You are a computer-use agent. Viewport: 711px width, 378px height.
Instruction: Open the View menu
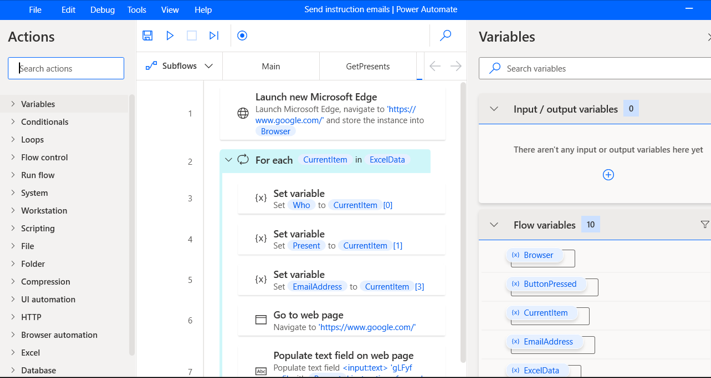[x=170, y=10]
